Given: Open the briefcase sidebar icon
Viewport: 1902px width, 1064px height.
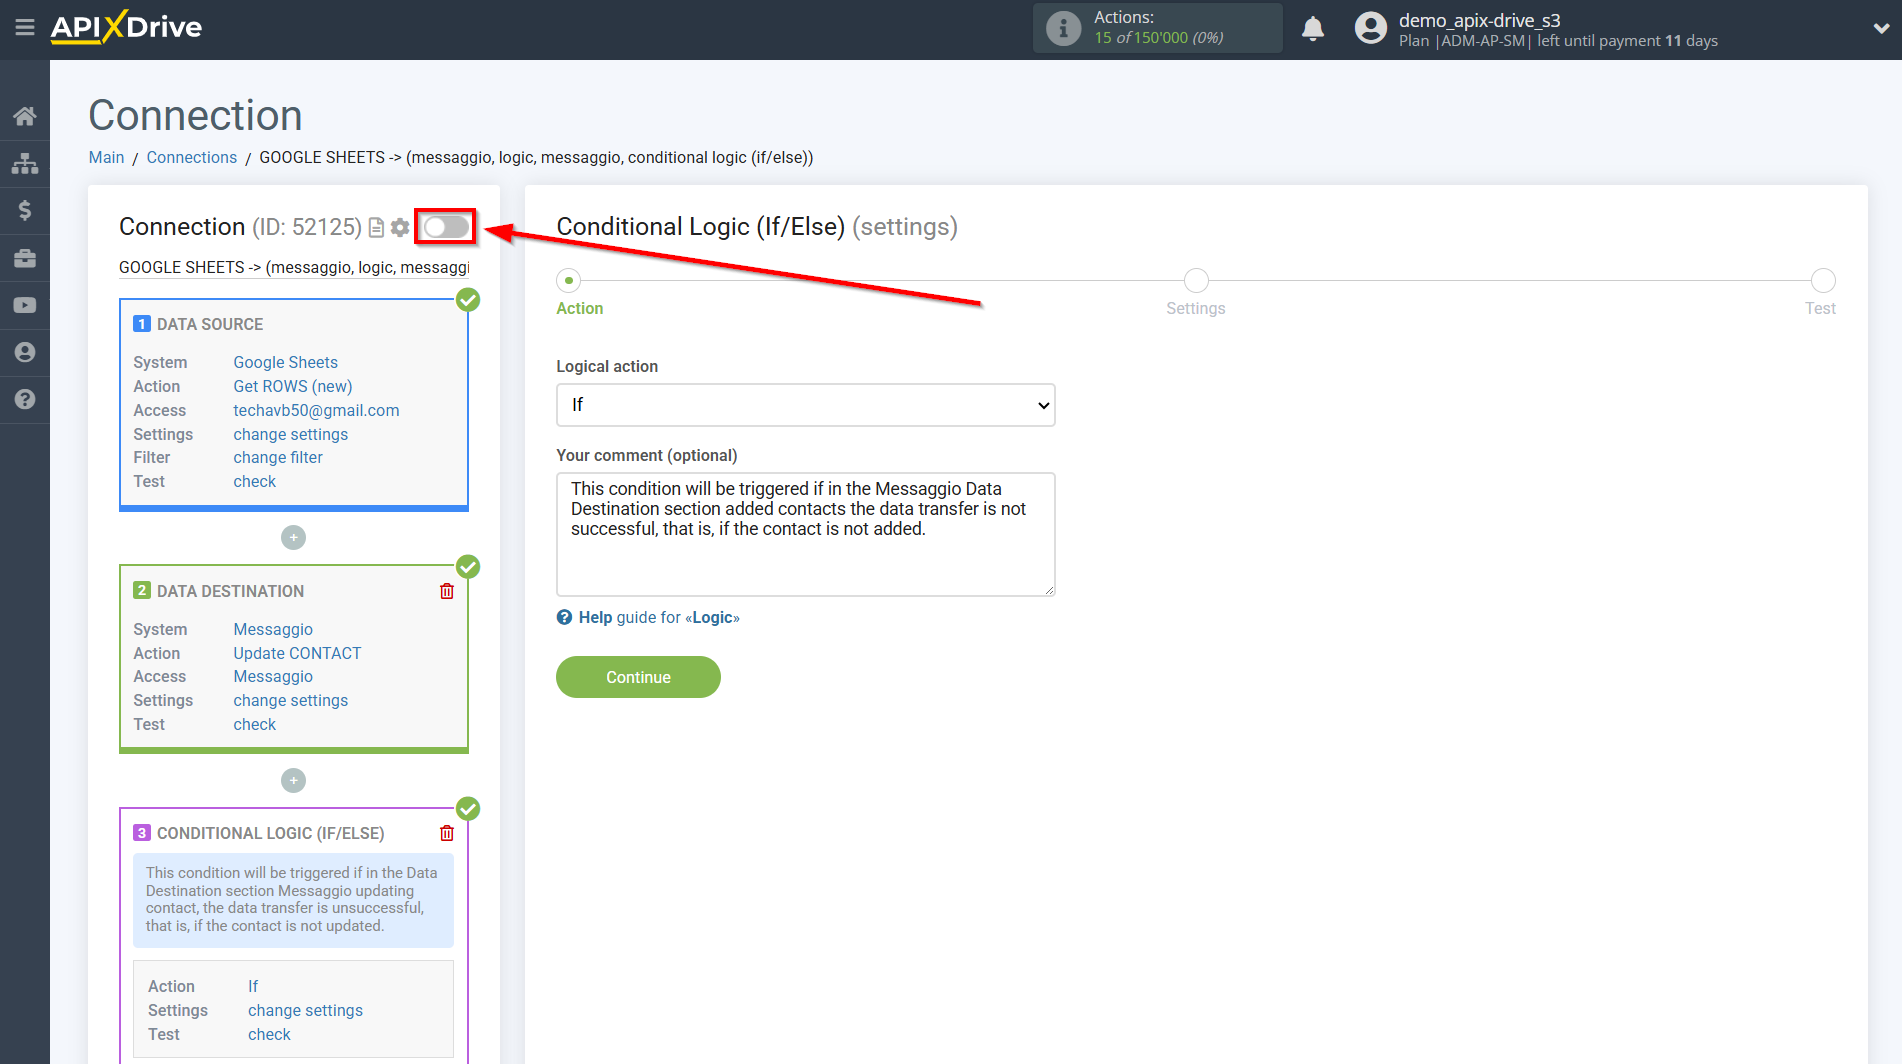Looking at the screenshot, I should 25,258.
